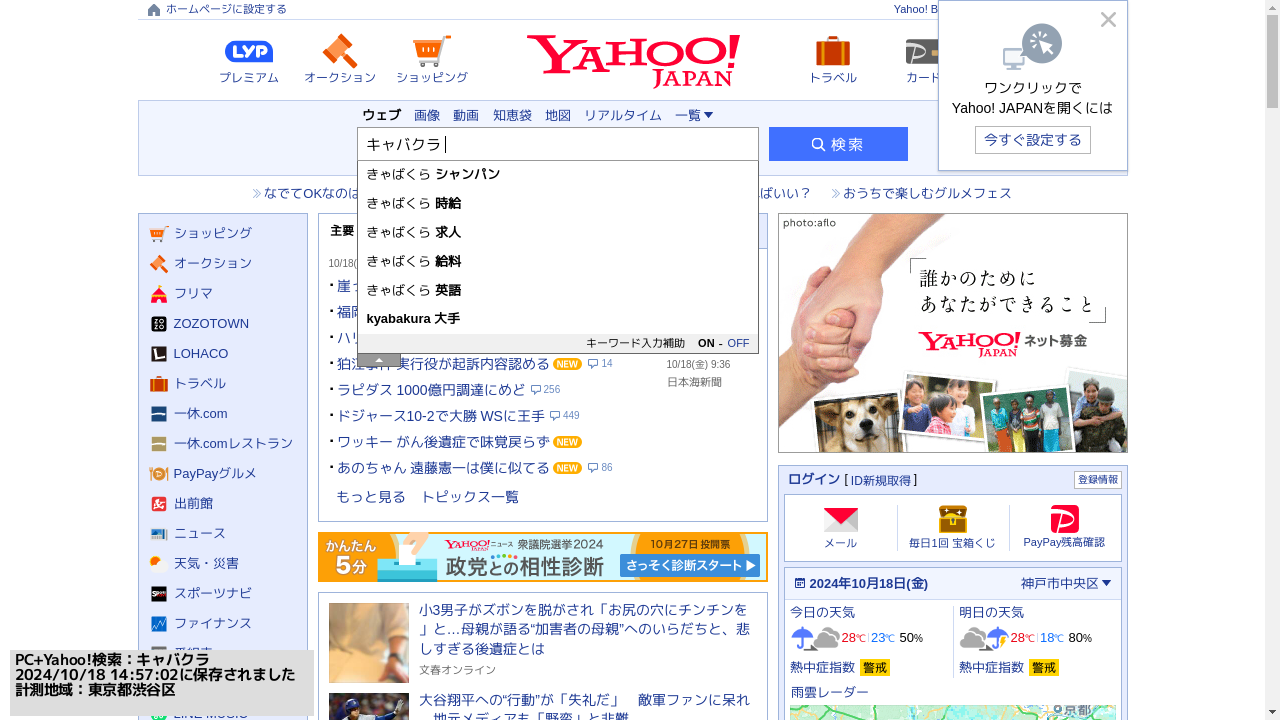This screenshot has height=720, width=1280.
Task: Turn keyword input assist OFF
Action: pos(738,343)
